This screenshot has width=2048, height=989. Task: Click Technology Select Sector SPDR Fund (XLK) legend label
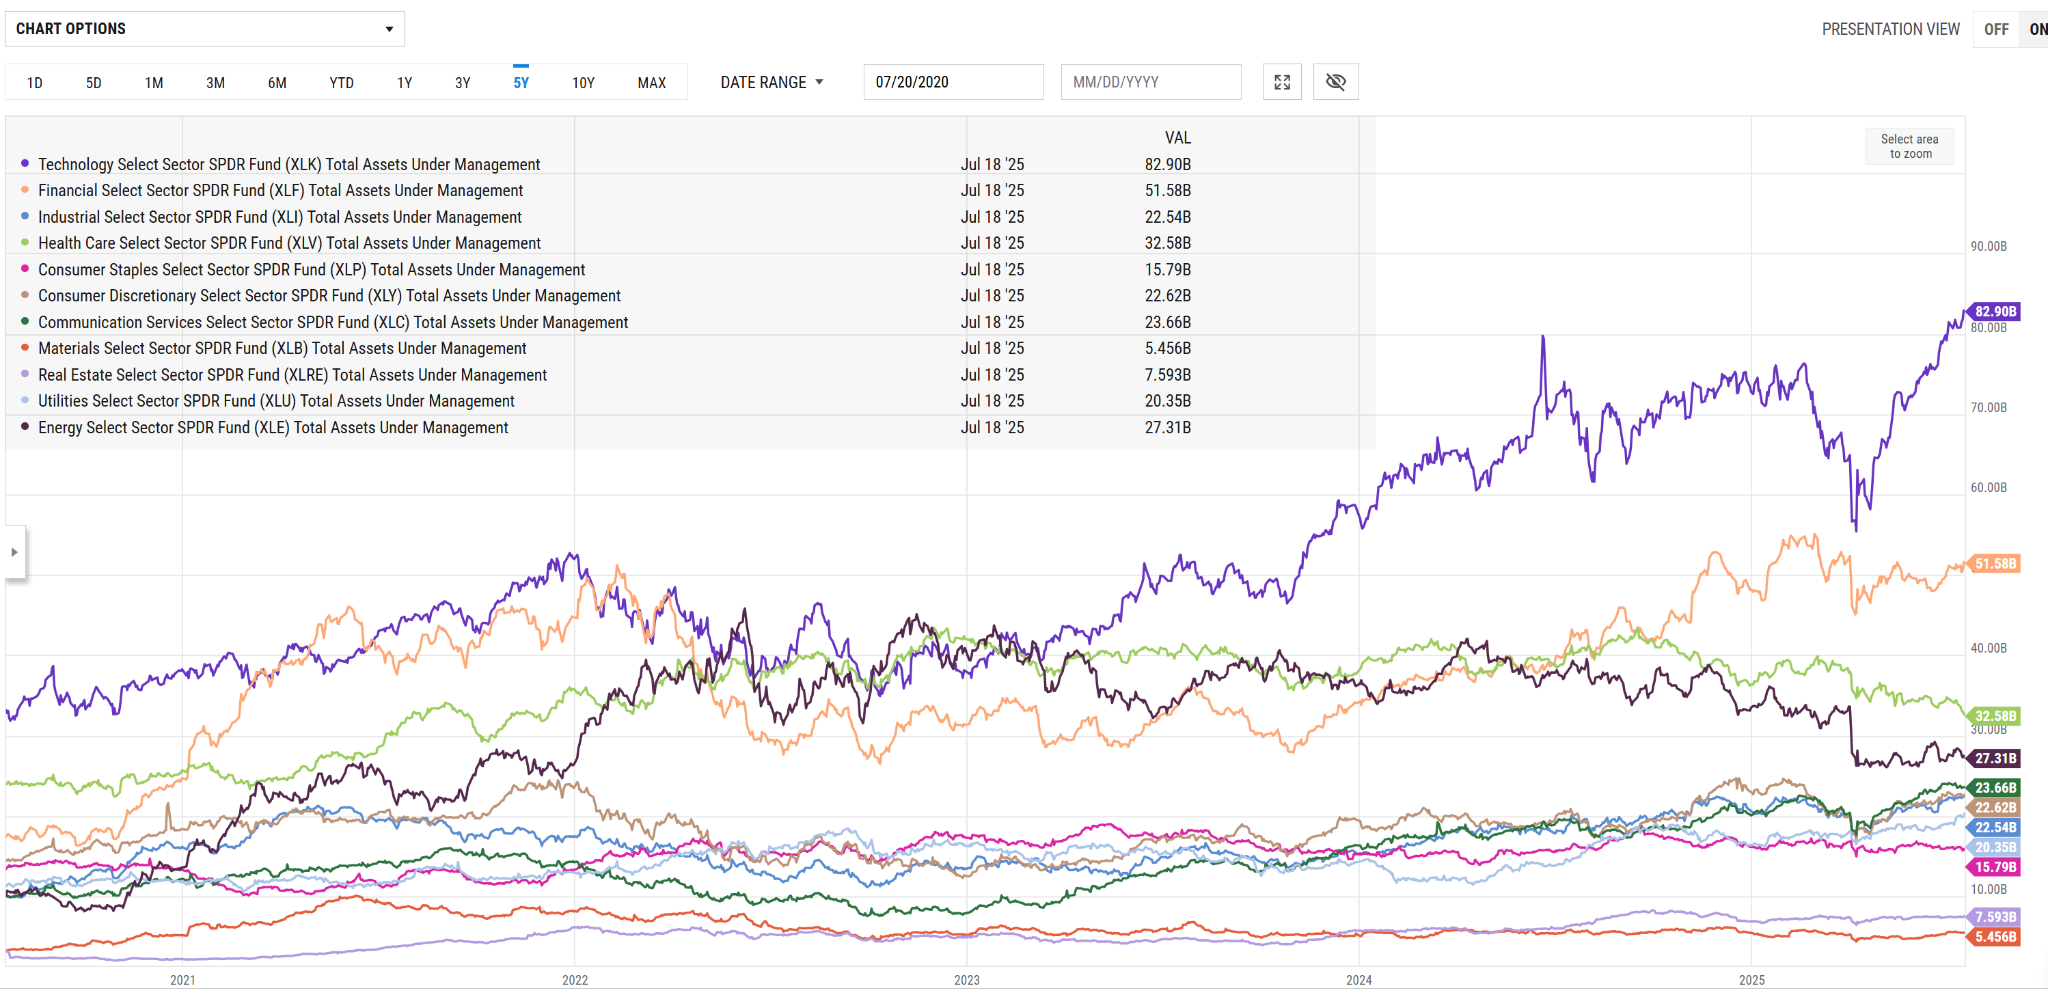point(289,164)
